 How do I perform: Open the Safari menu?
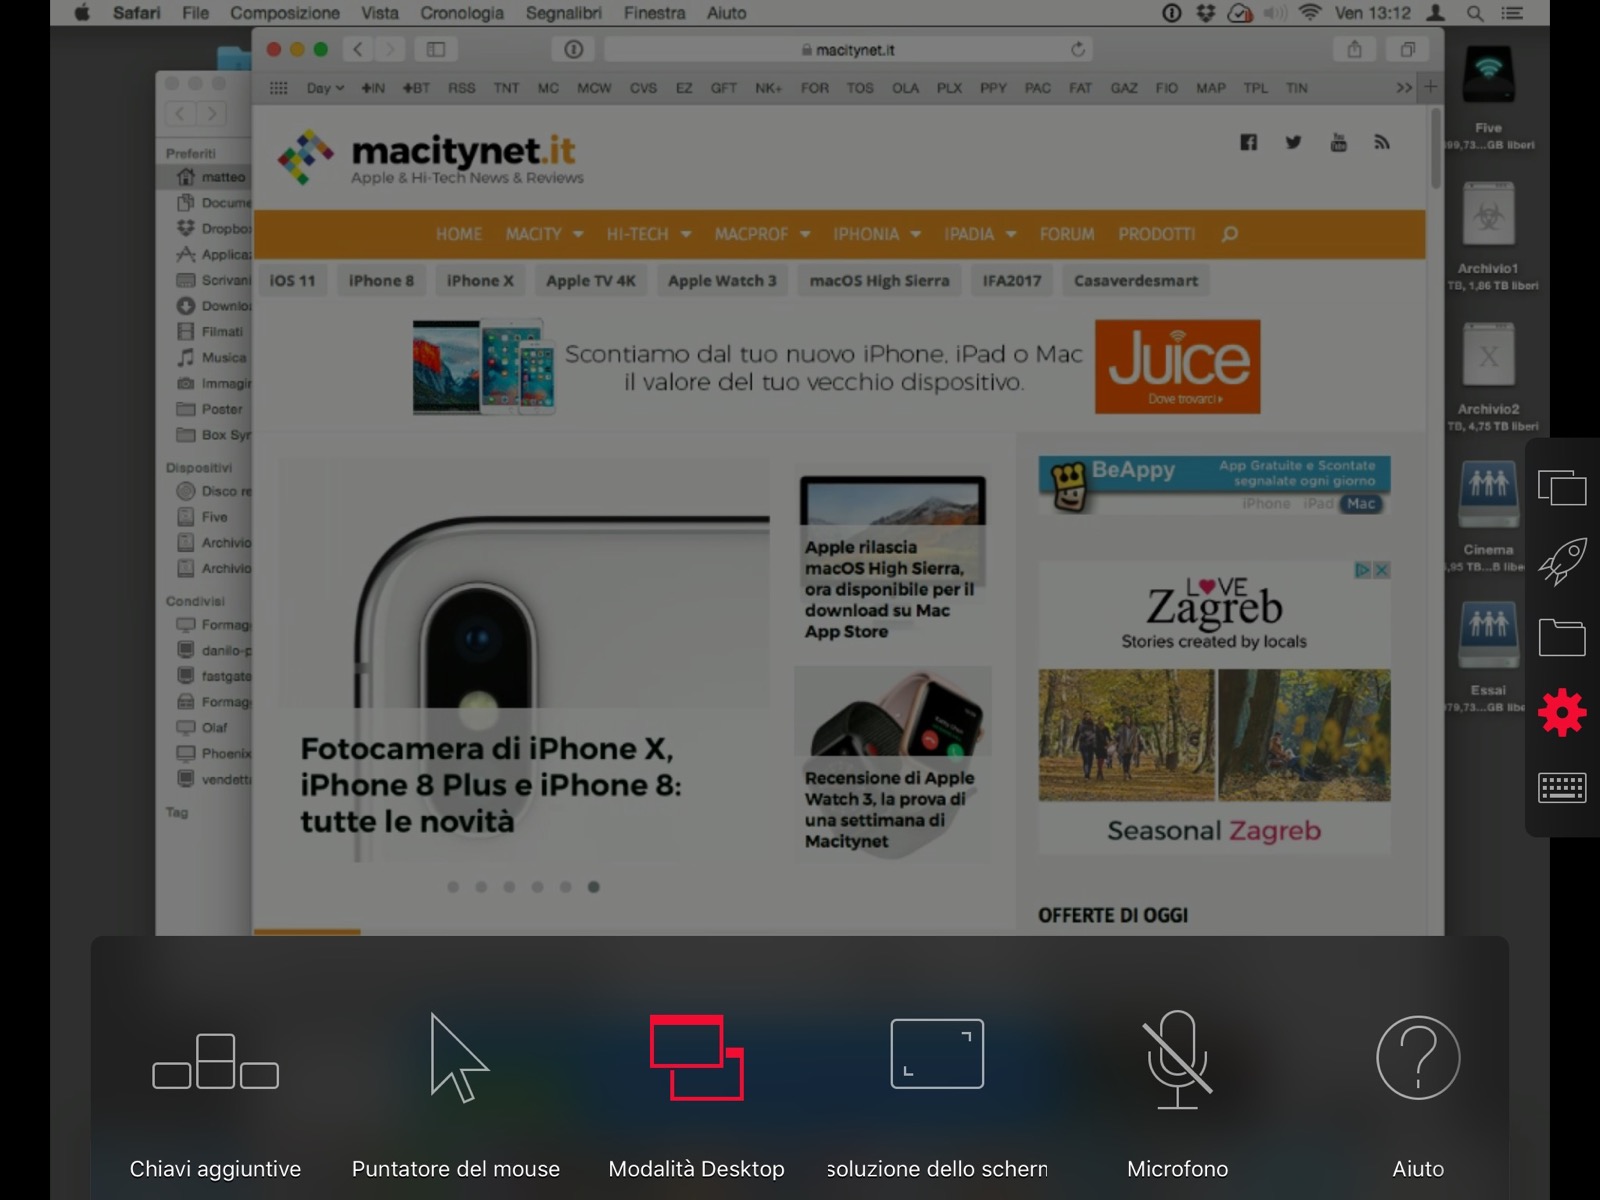137,13
